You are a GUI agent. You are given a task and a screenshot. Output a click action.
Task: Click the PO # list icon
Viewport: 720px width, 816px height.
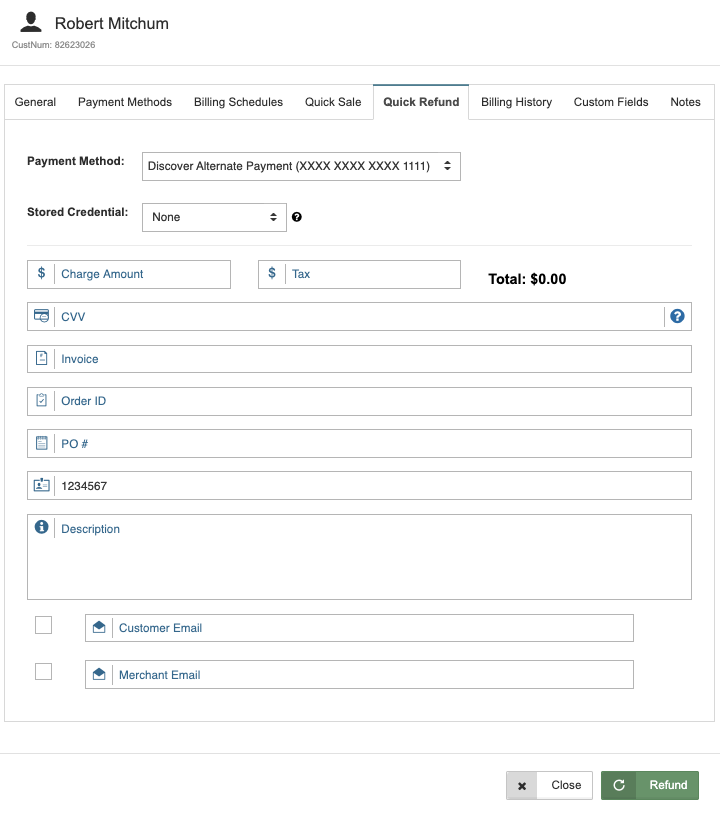coord(41,443)
